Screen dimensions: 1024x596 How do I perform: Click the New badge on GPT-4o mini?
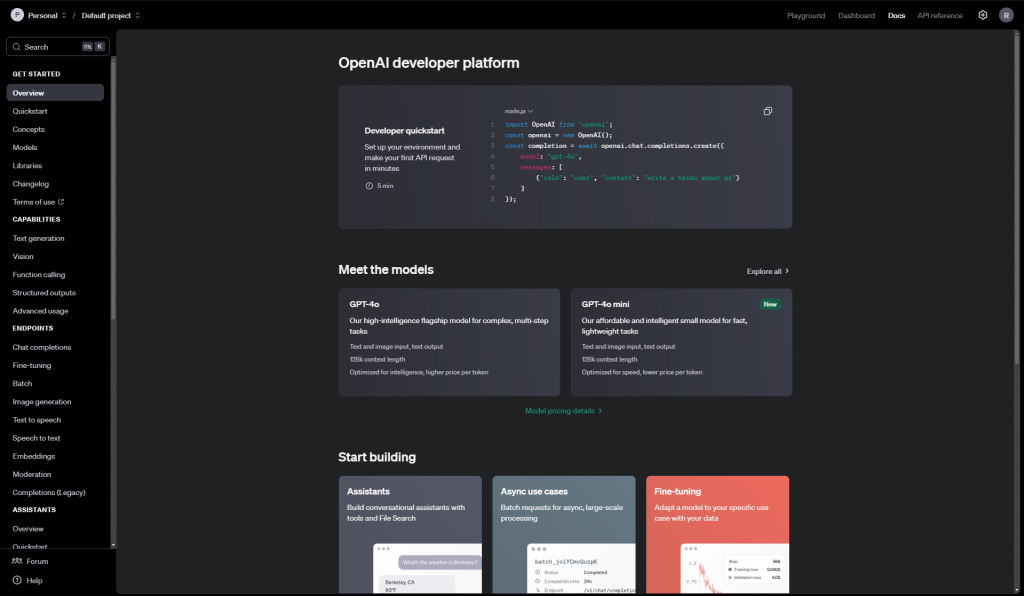770,304
